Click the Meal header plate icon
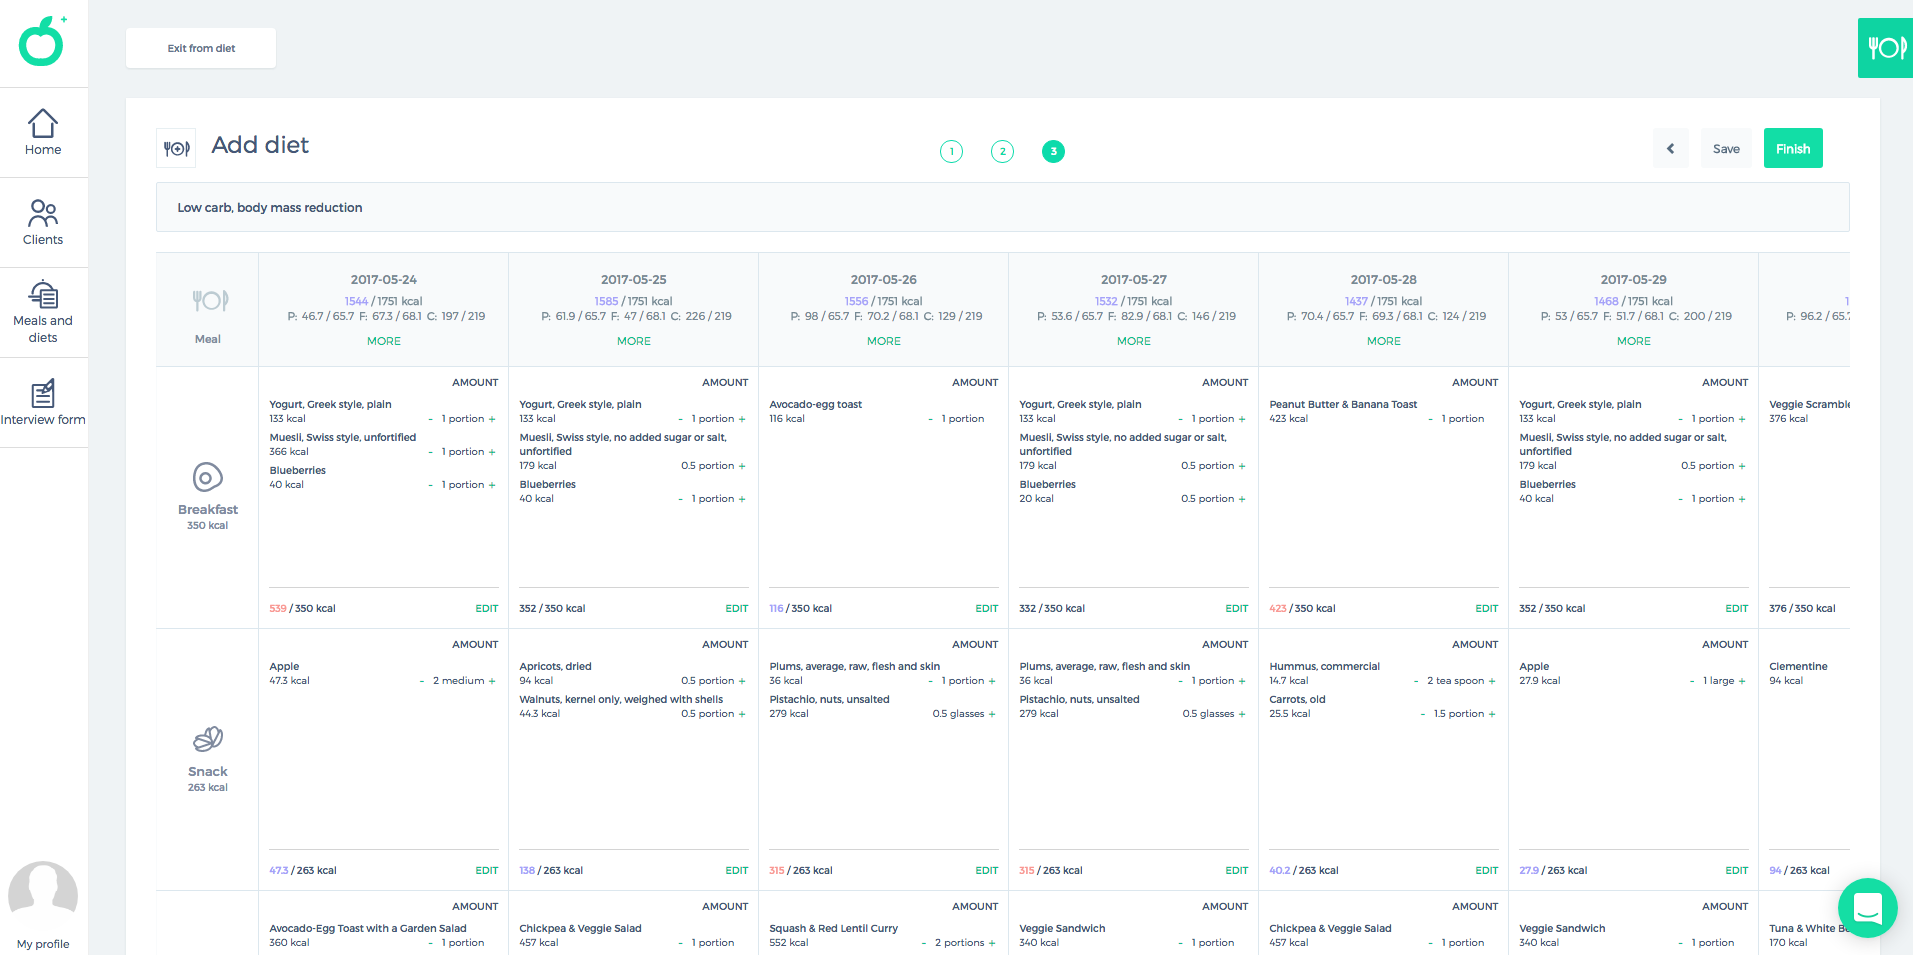The height and width of the screenshot is (955, 1913). point(209,300)
